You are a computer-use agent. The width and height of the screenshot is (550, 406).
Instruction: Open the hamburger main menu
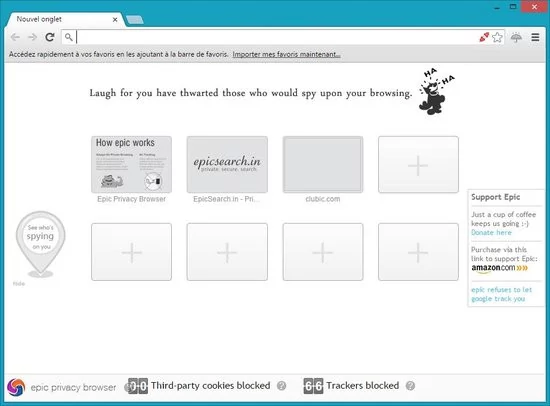click(535, 37)
